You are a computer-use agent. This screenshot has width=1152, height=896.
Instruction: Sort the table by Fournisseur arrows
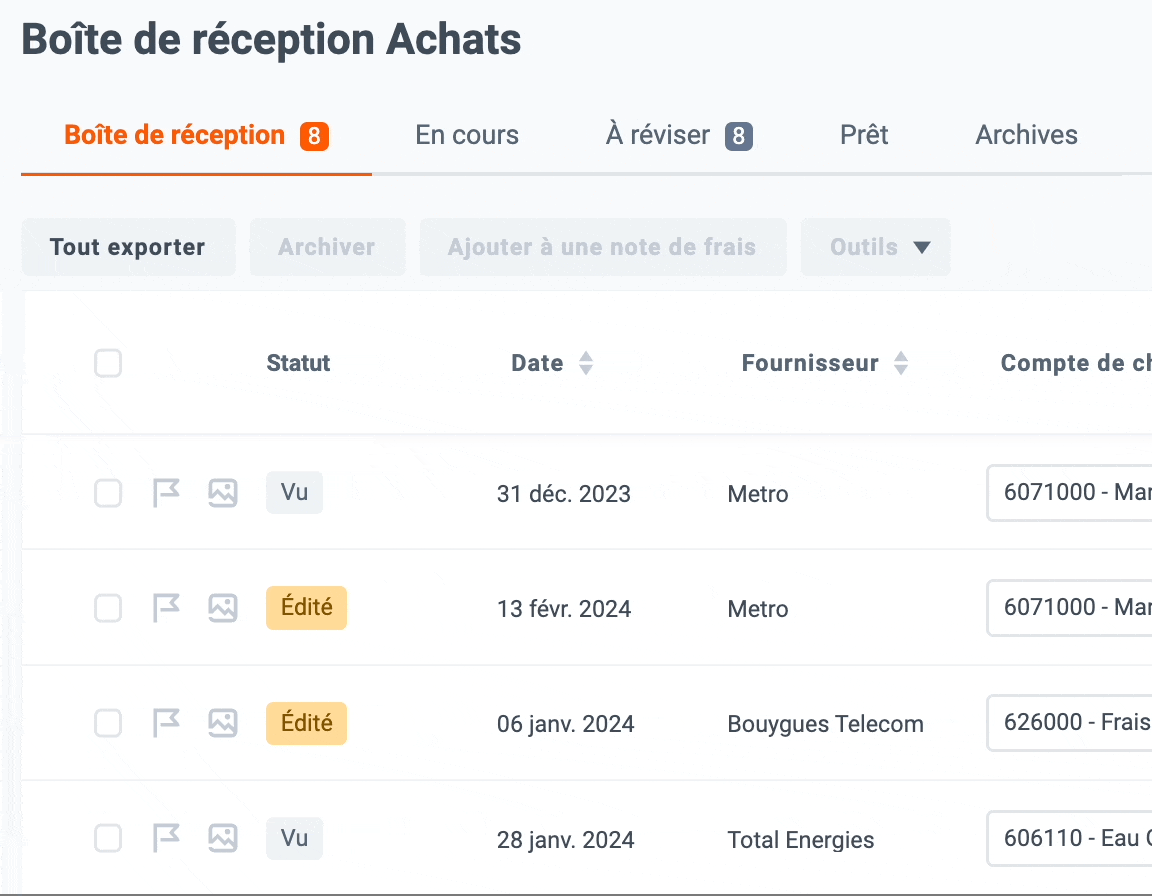(x=901, y=363)
